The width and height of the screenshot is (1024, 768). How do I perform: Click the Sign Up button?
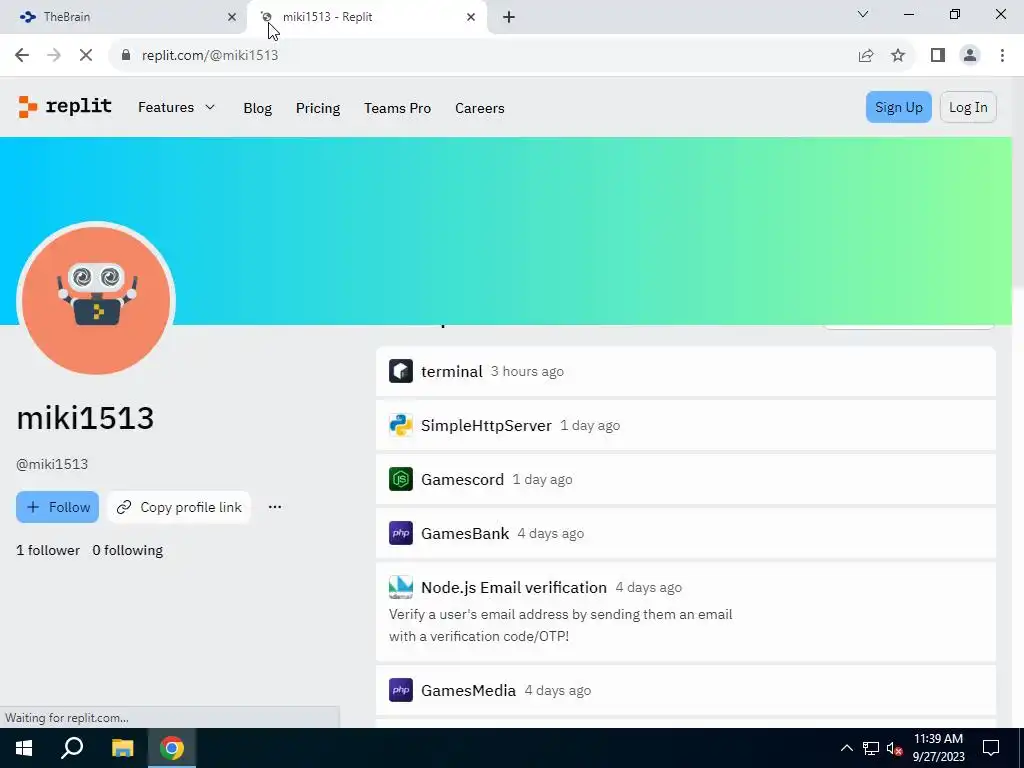coord(899,107)
